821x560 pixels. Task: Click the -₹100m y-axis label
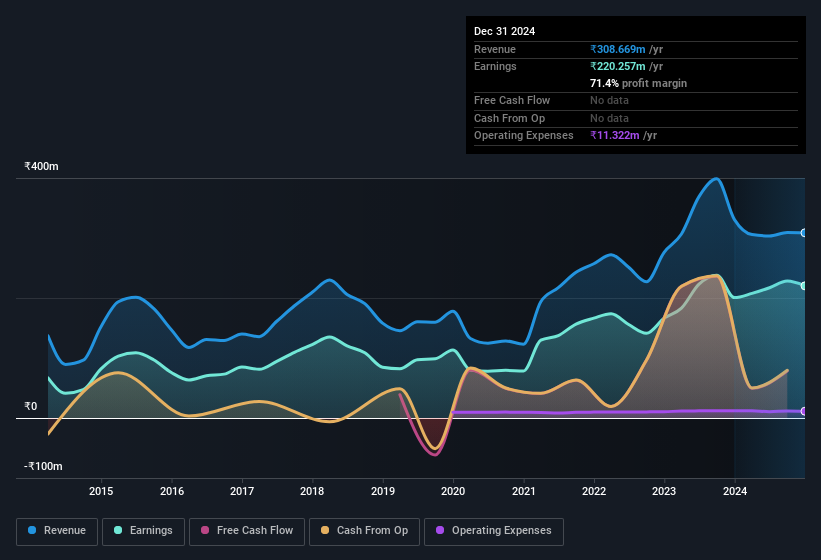pos(43,466)
